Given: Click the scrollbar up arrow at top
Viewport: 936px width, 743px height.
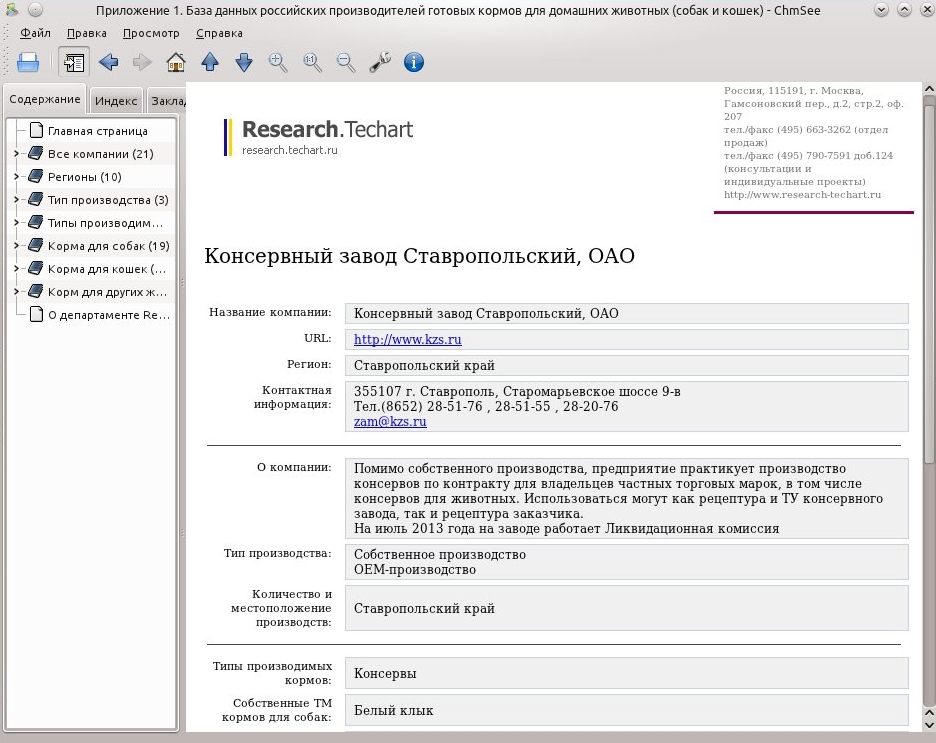Looking at the screenshot, I should [929, 89].
